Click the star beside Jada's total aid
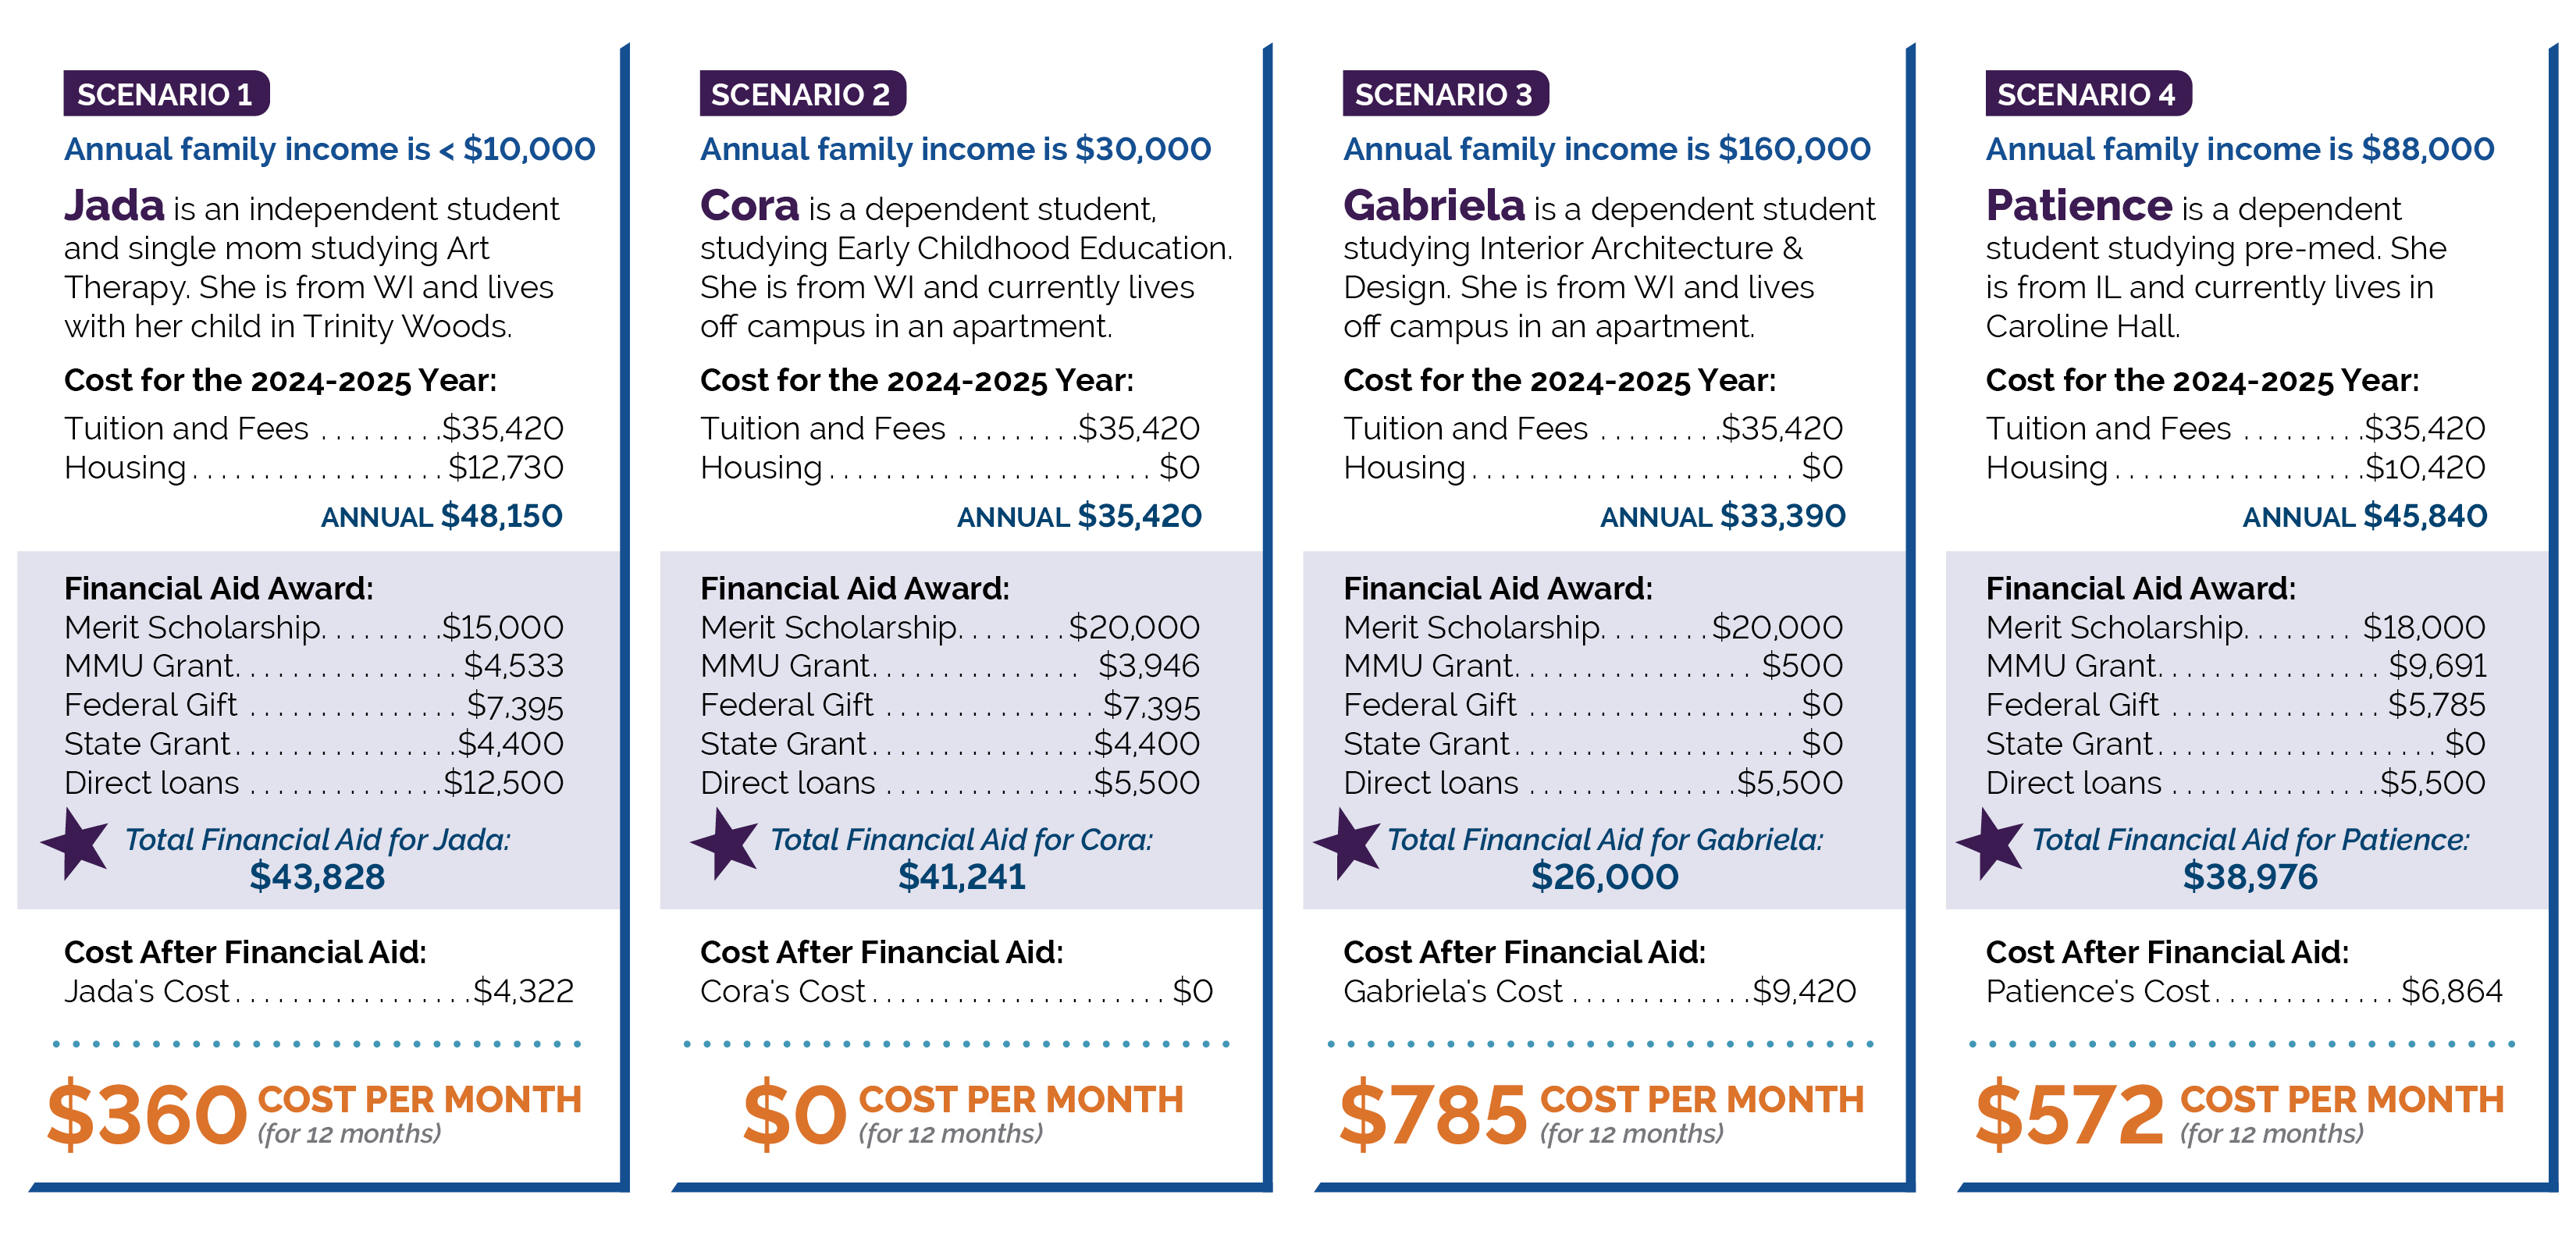The height and width of the screenshot is (1259, 2576). pos(75,843)
